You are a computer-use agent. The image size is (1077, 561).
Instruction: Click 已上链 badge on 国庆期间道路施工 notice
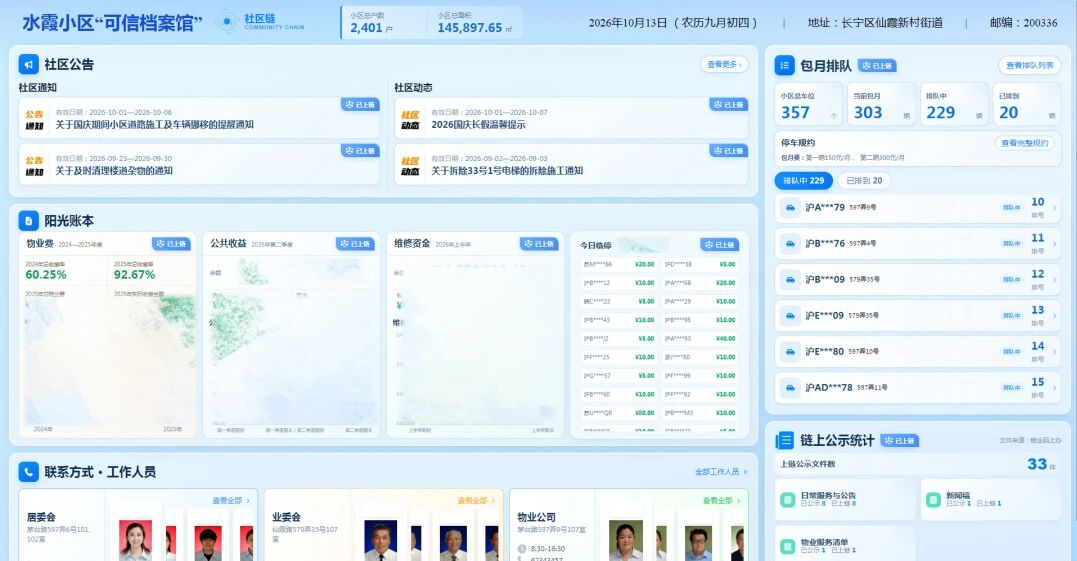click(x=360, y=104)
